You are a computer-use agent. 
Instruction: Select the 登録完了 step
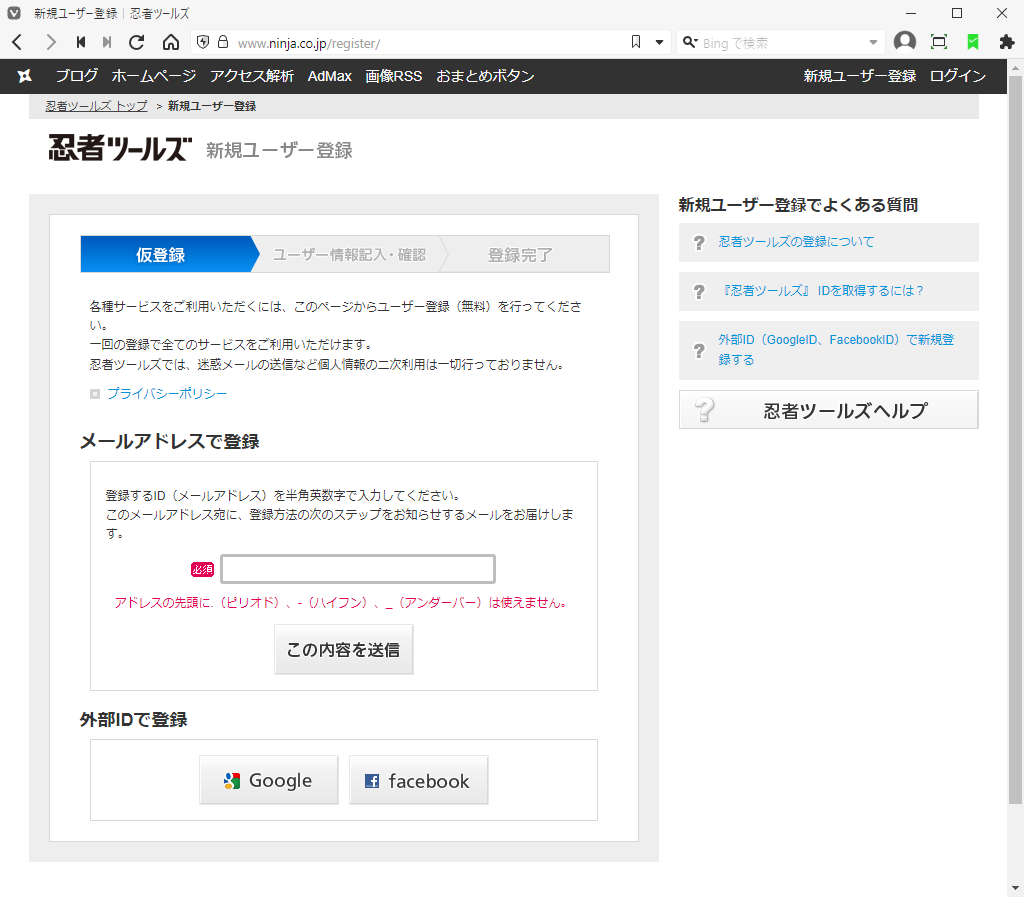(x=520, y=254)
